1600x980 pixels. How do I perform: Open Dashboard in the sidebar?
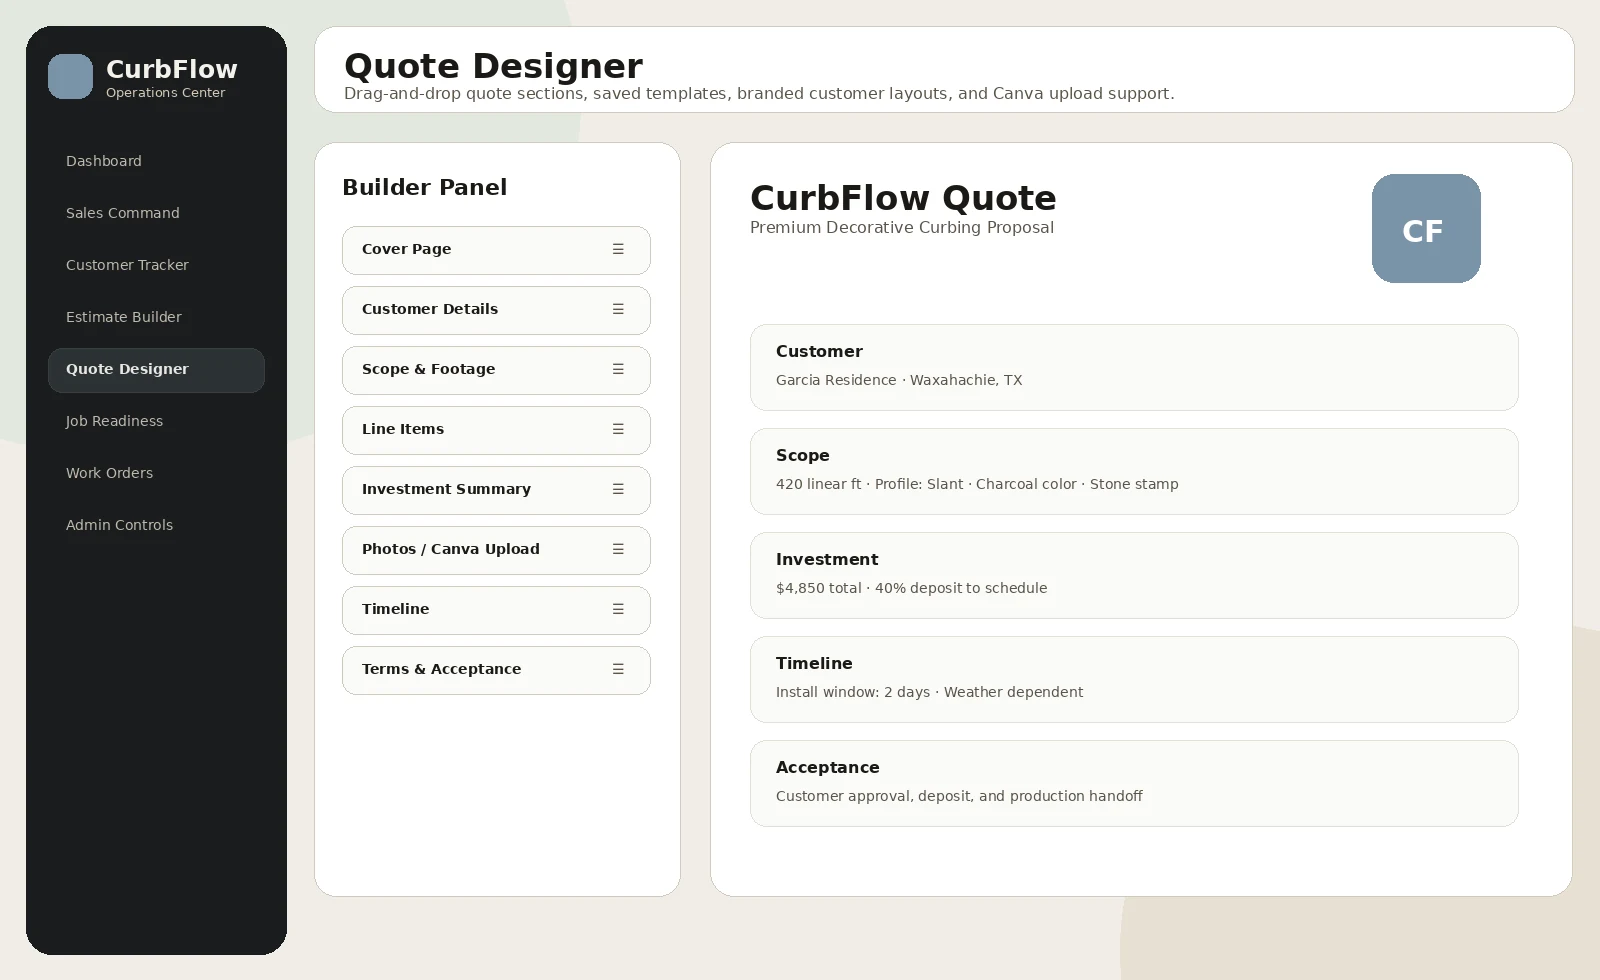[x=156, y=161]
